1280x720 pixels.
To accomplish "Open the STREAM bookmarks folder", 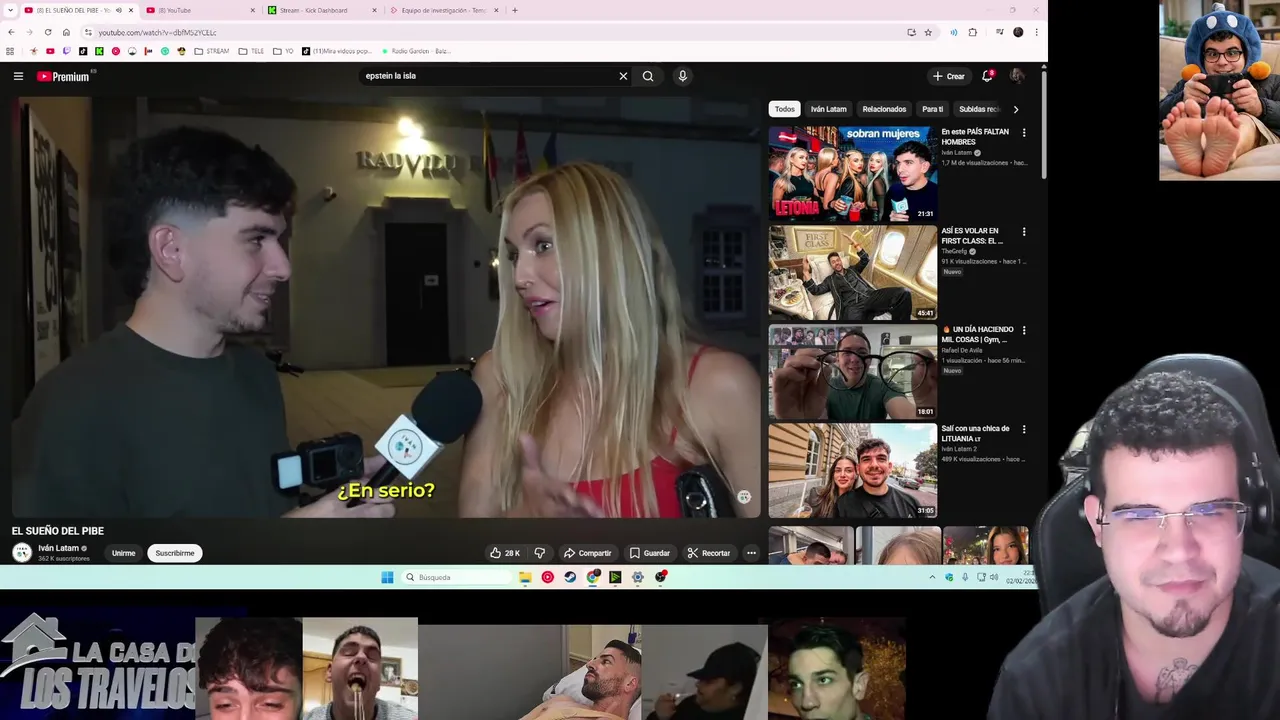I will pos(211,51).
